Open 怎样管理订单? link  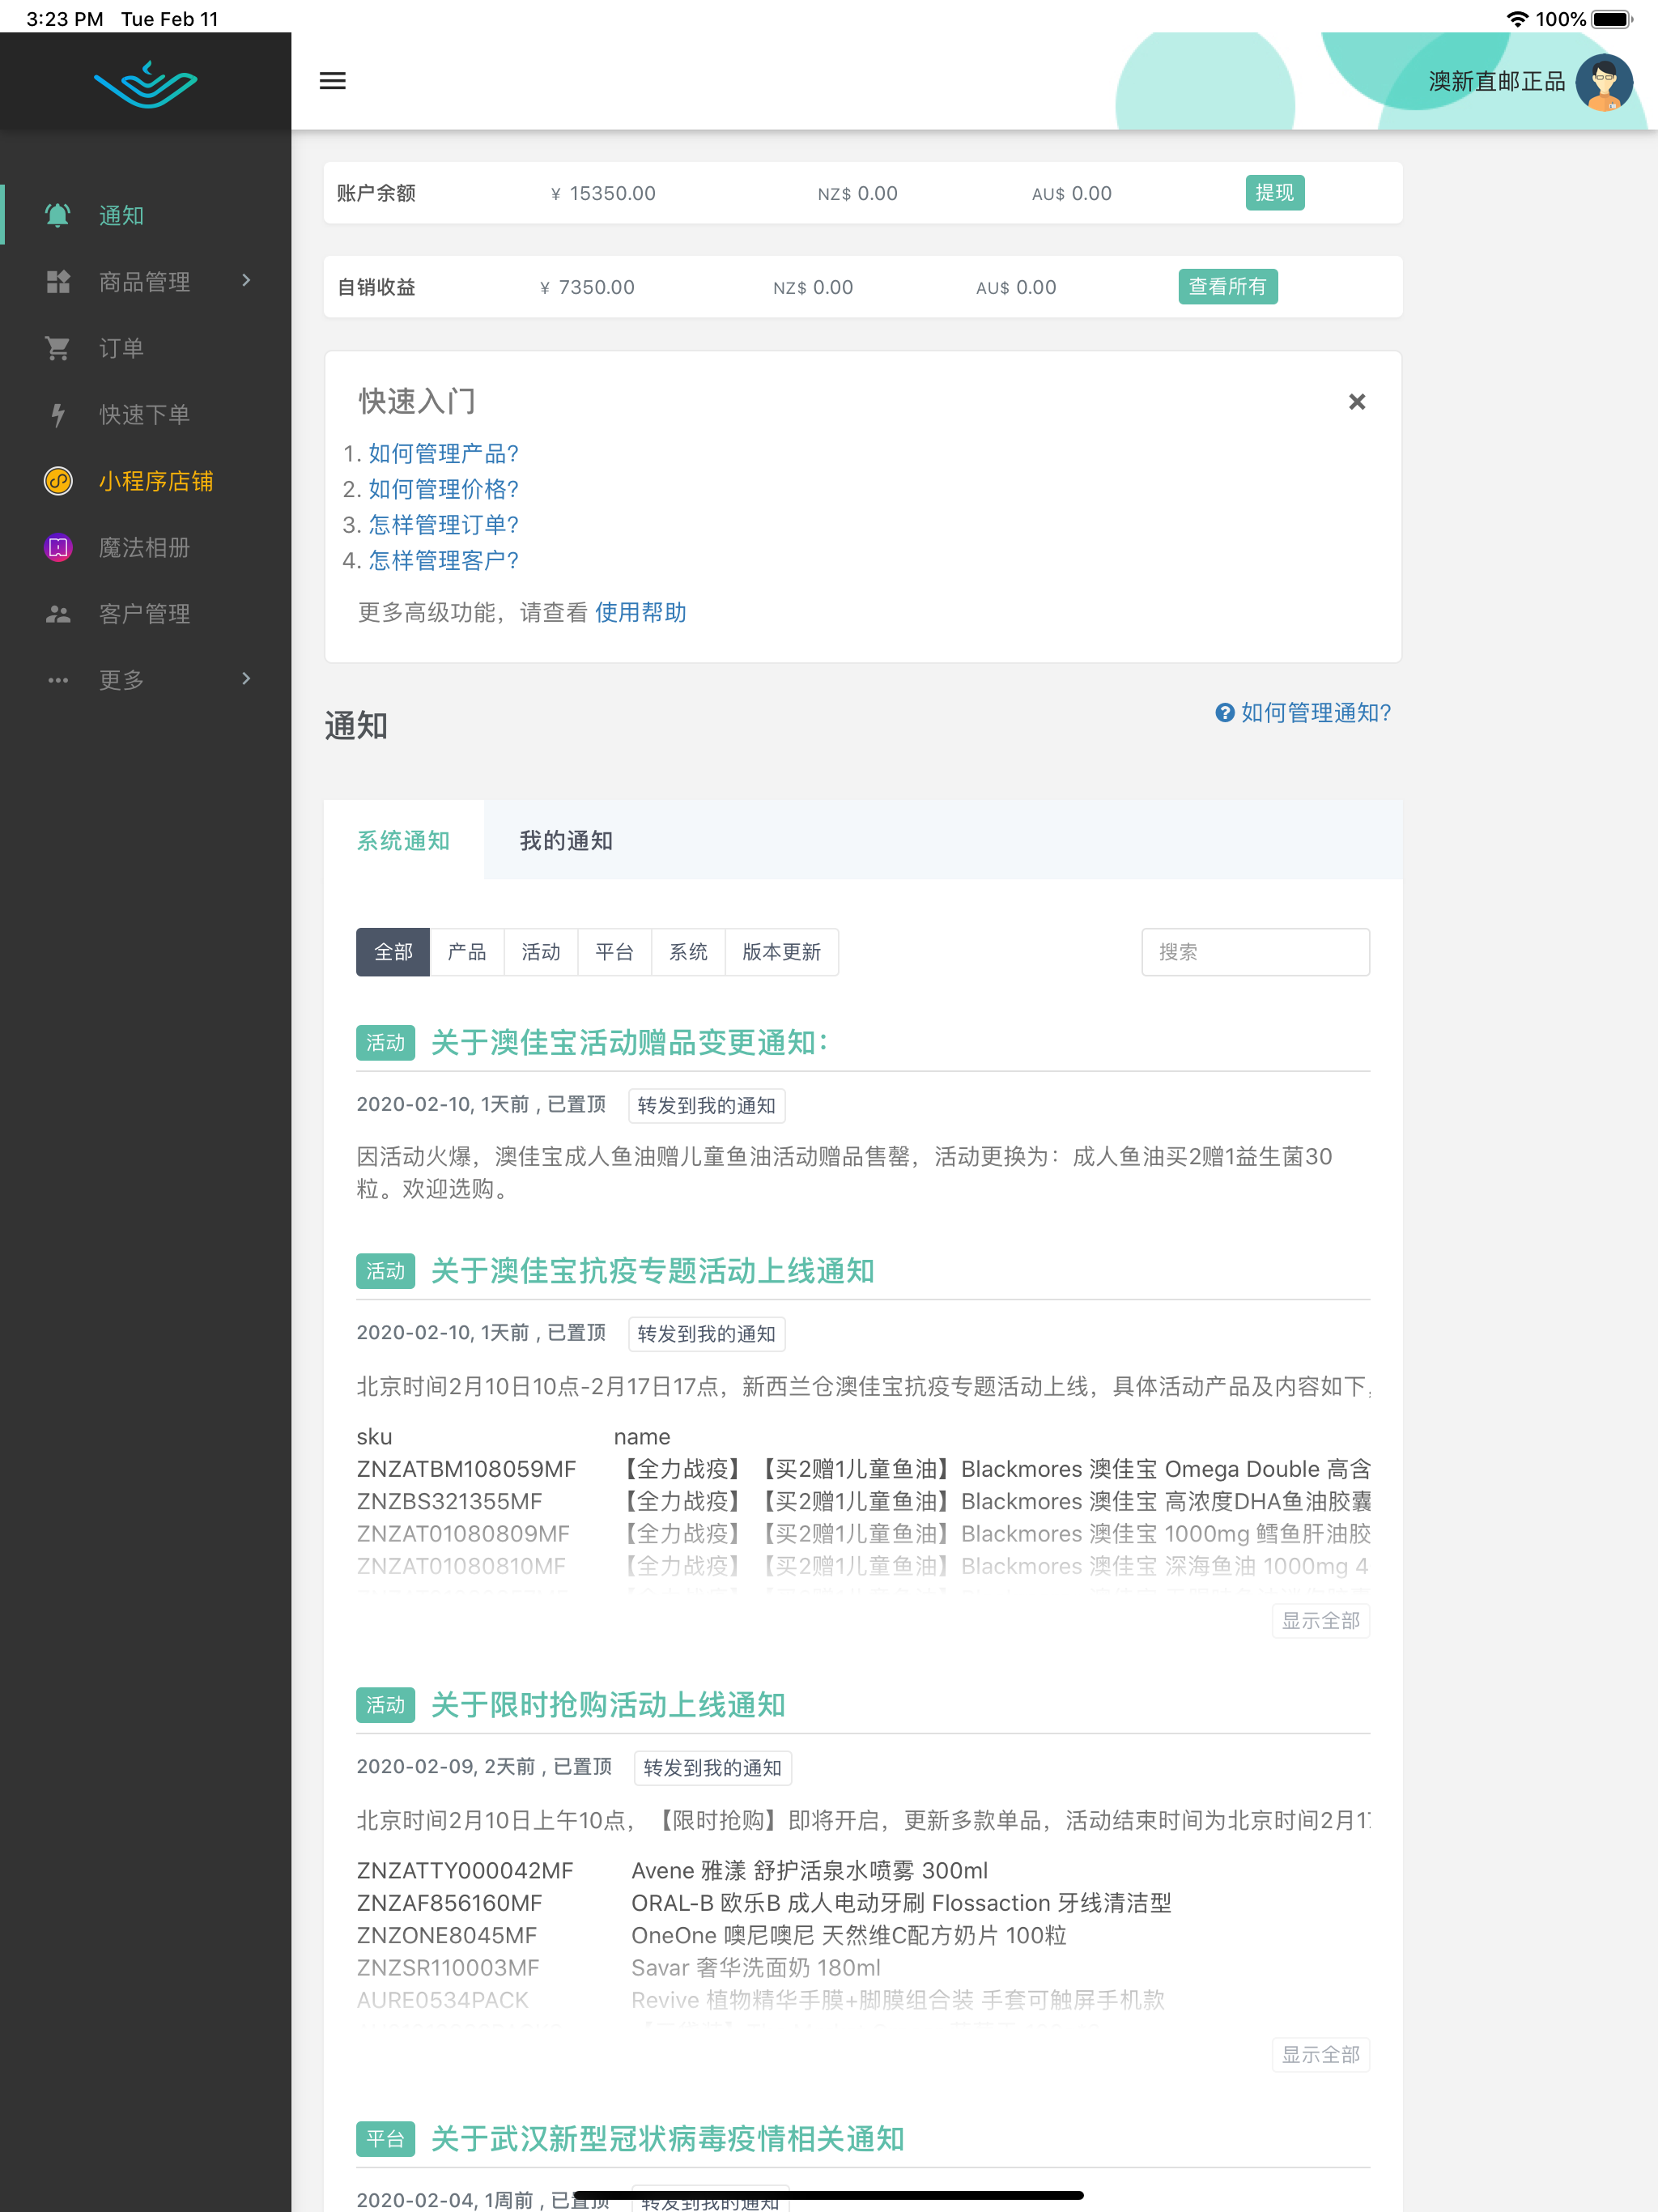click(x=444, y=524)
